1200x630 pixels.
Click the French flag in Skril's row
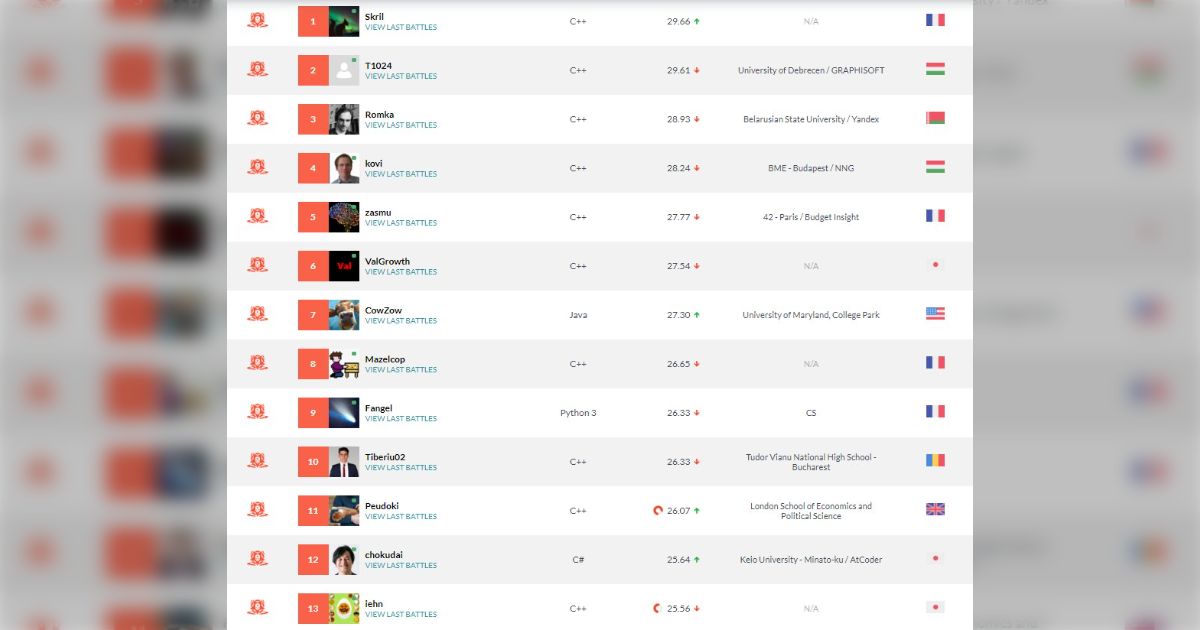(935, 20)
